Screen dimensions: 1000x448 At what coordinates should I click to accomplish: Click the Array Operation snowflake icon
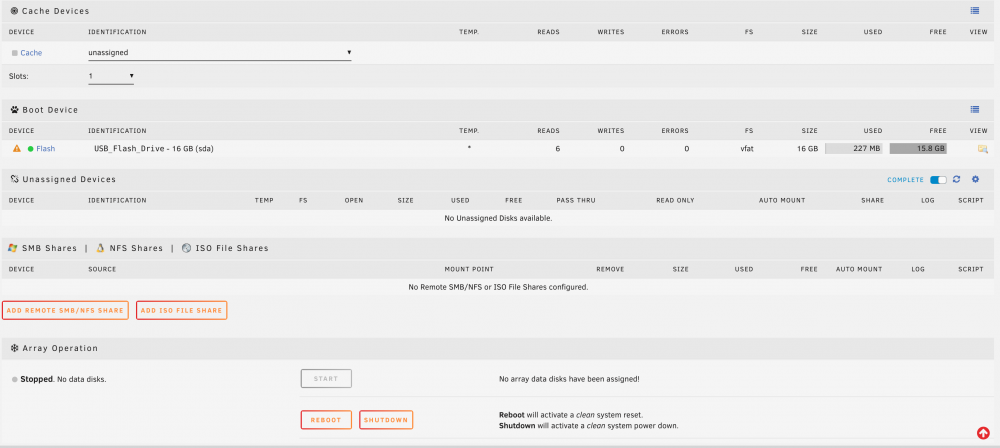click(x=14, y=348)
